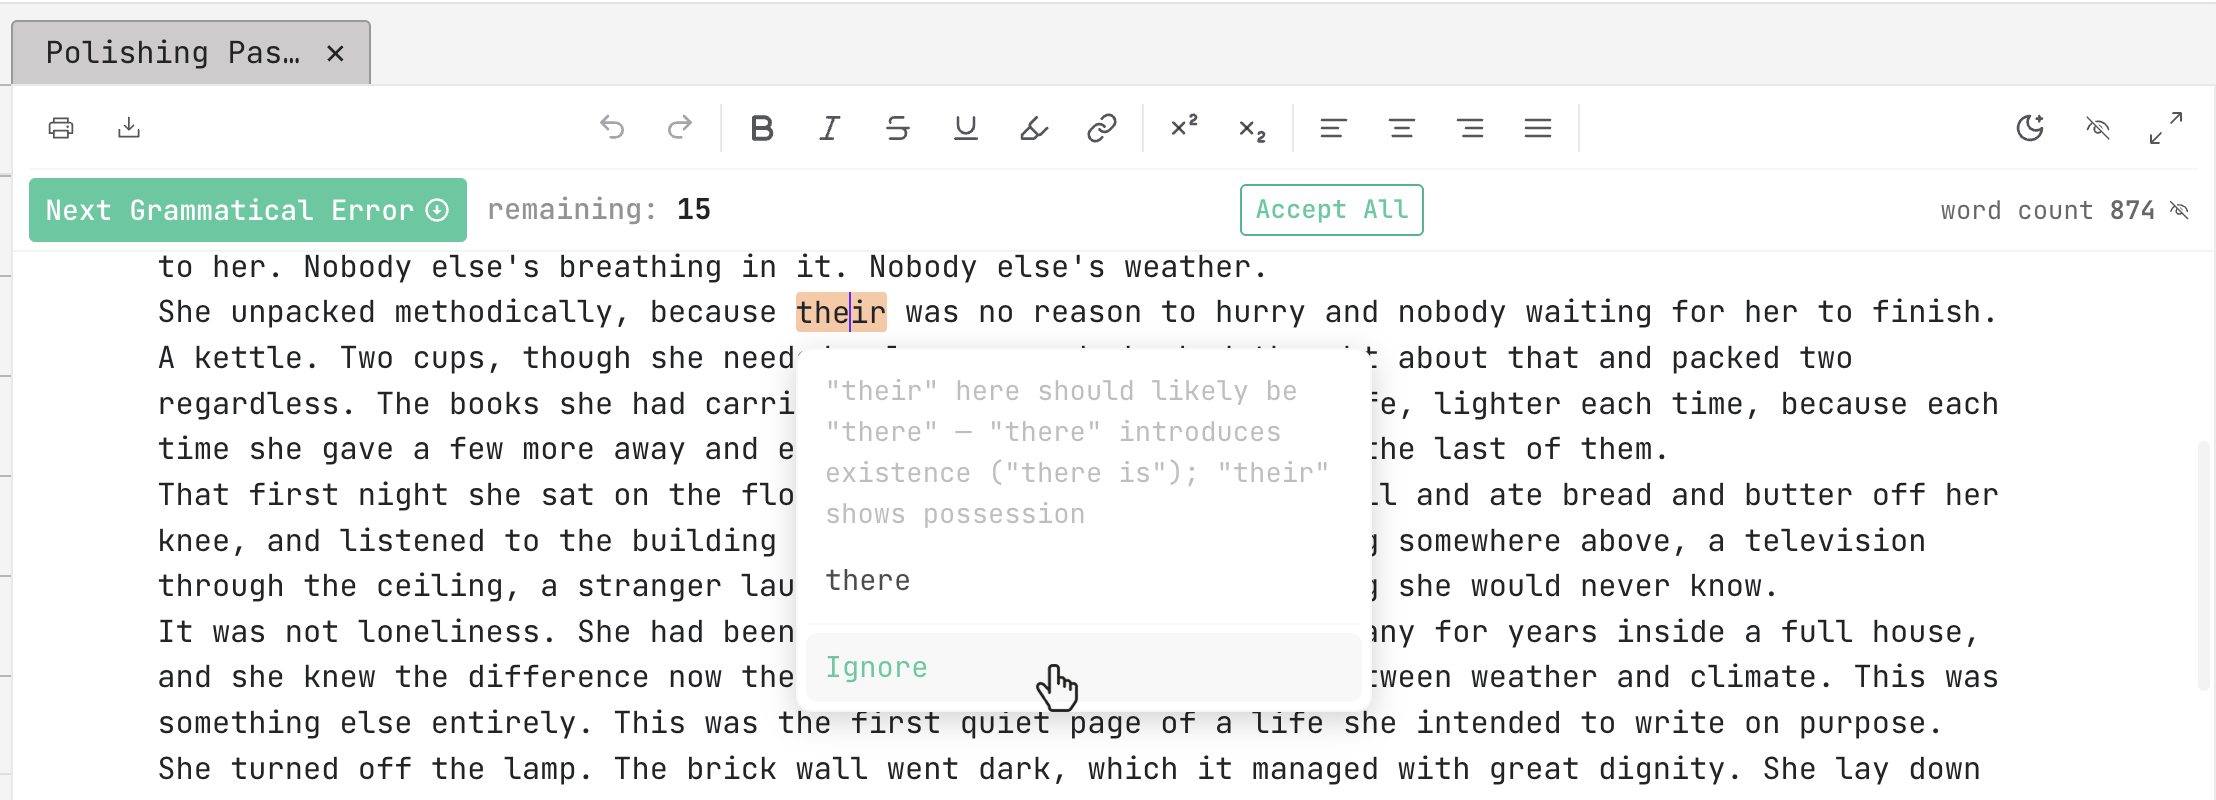Click the print icon
Viewport: 2216px width, 800px height.
pos(61,128)
